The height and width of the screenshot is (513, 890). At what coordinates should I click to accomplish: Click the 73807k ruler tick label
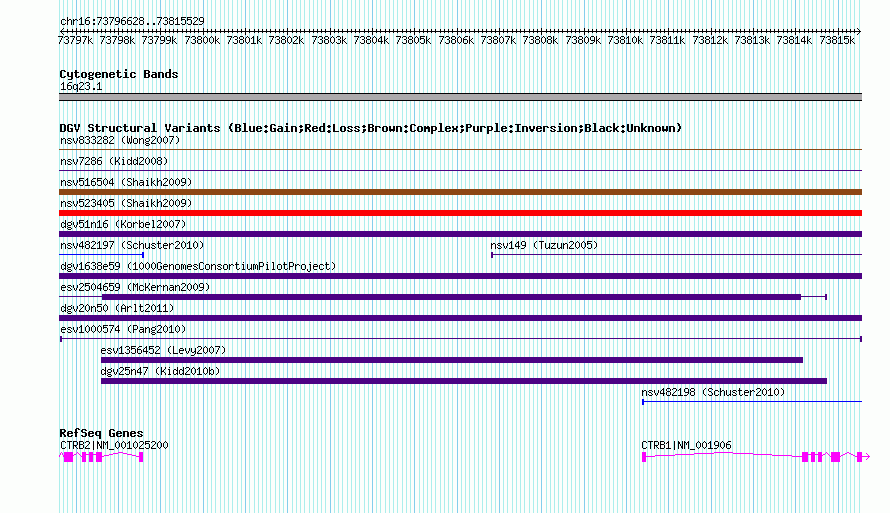coord(498,40)
